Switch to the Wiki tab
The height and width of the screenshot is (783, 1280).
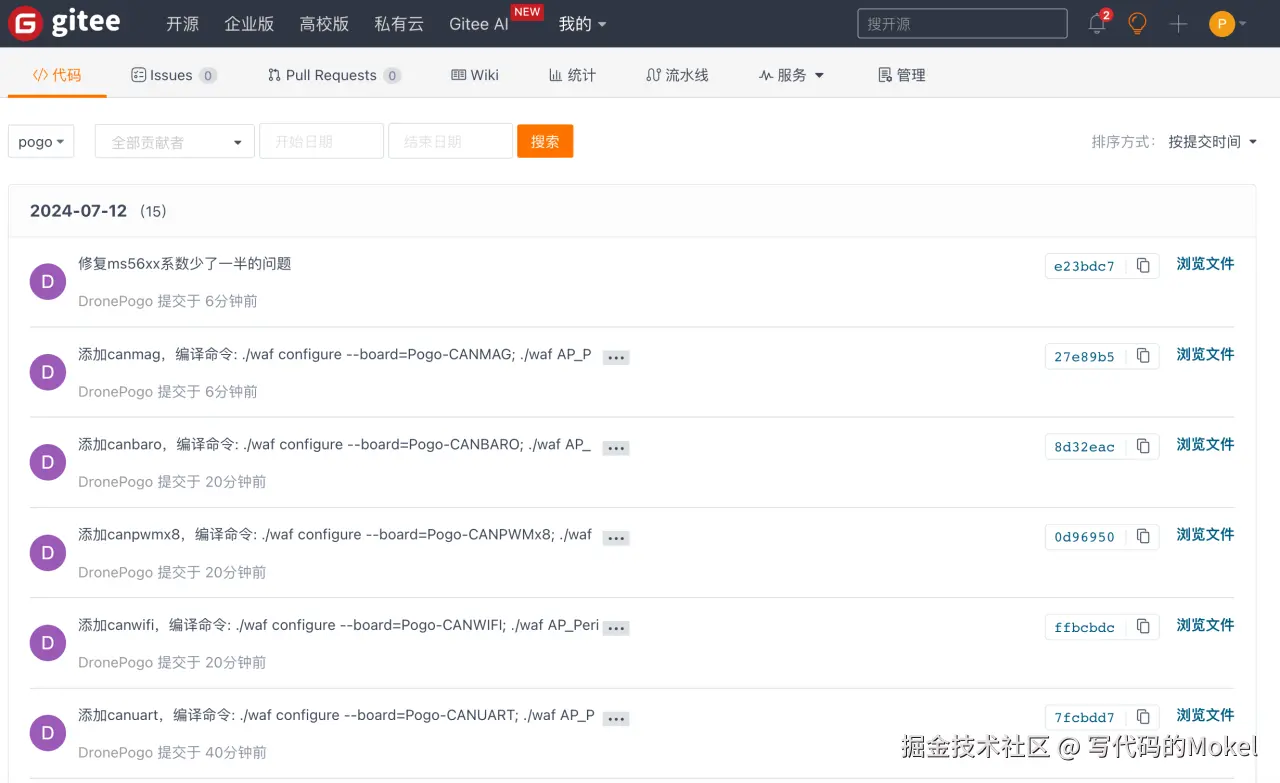[475, 75]
